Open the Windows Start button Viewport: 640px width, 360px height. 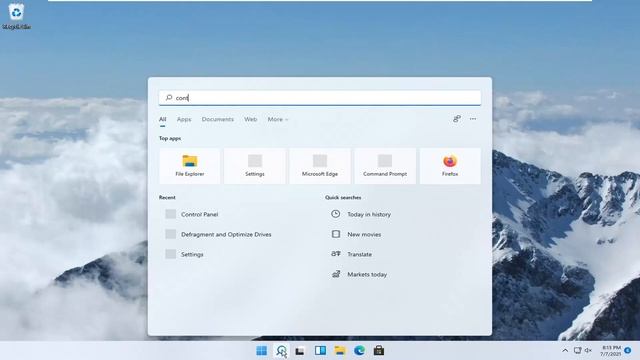pos(261,351)
